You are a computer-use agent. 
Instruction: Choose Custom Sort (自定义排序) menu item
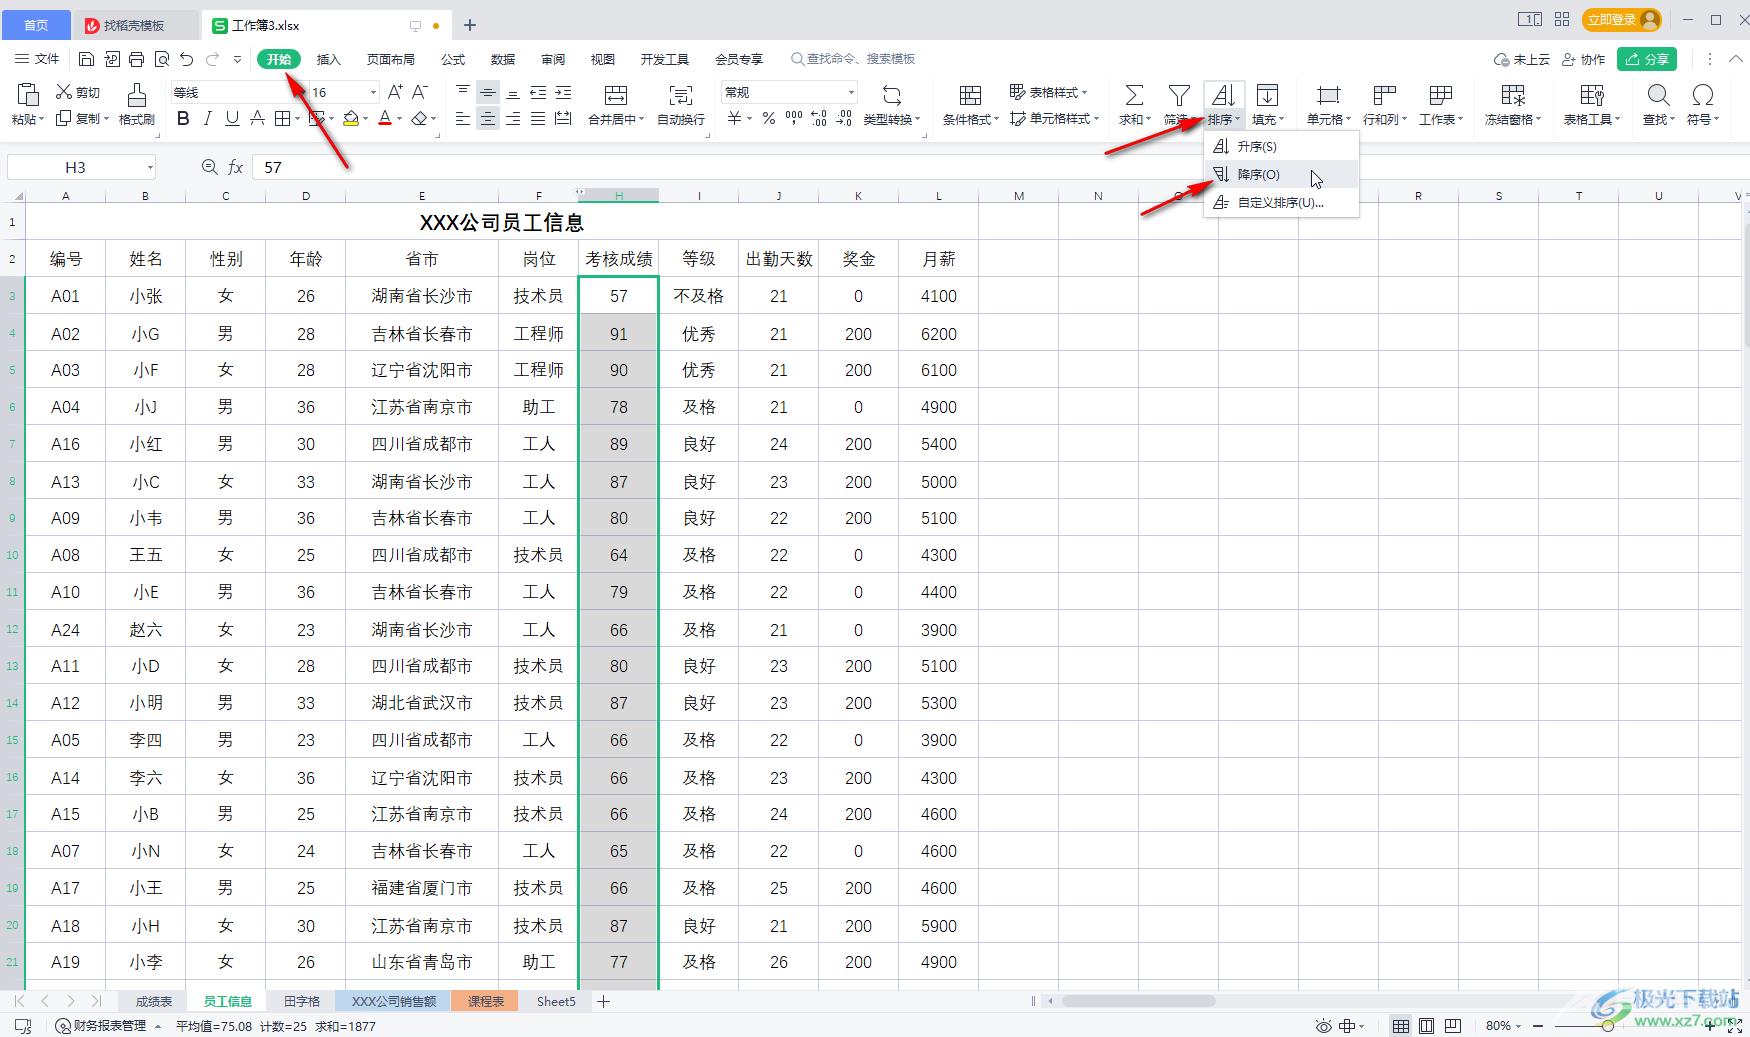(x=1281, y=202)
